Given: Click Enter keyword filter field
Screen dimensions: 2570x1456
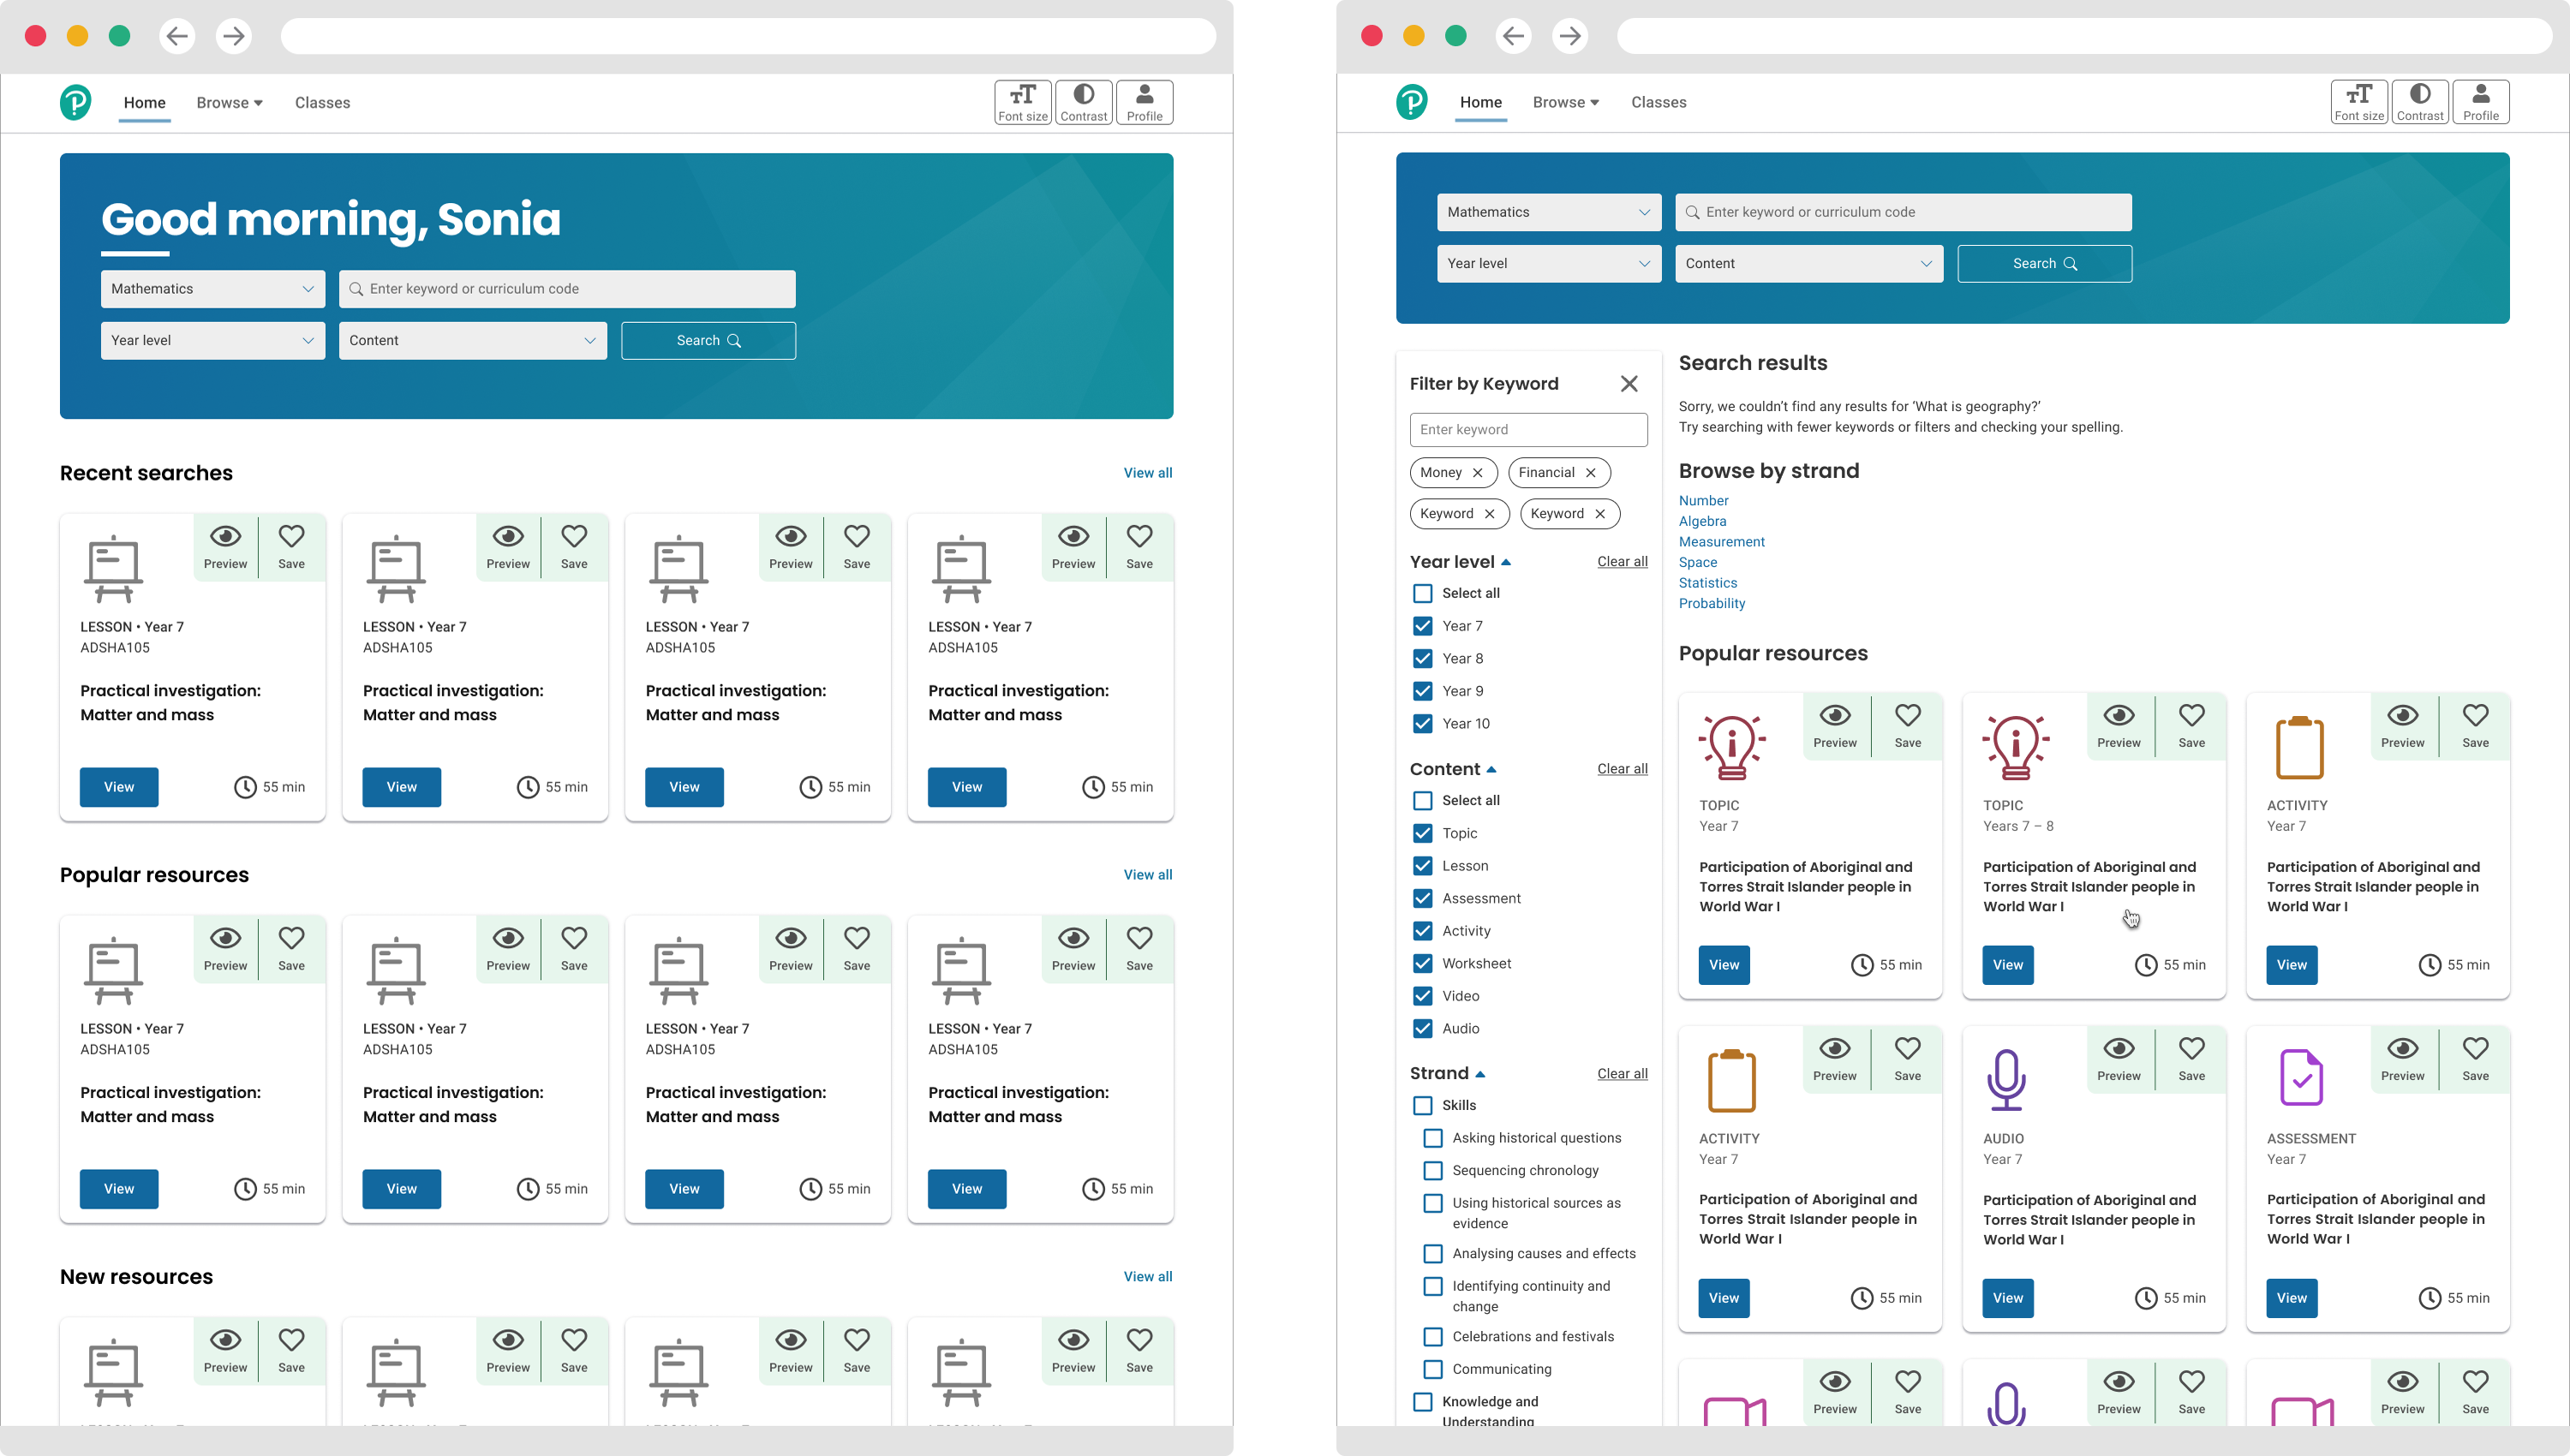Looking at the screenshot, I should (1528, 430).
